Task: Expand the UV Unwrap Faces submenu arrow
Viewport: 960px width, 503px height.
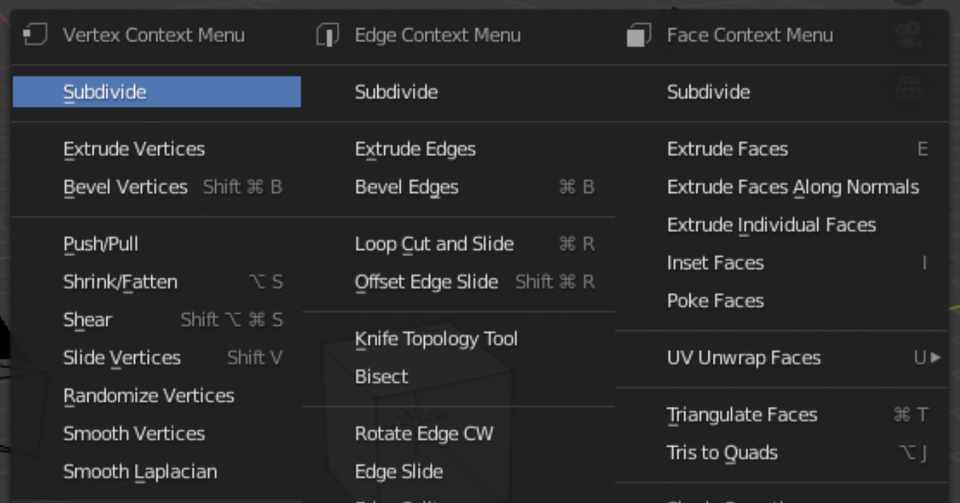Action: coord(936,357)
